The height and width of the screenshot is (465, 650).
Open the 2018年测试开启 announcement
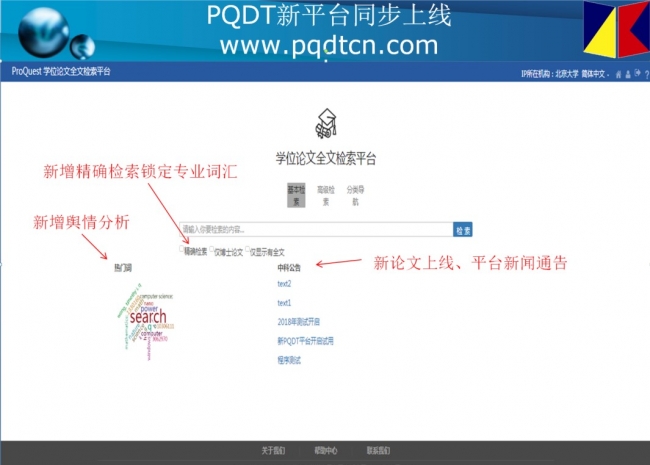click(298, 322)
